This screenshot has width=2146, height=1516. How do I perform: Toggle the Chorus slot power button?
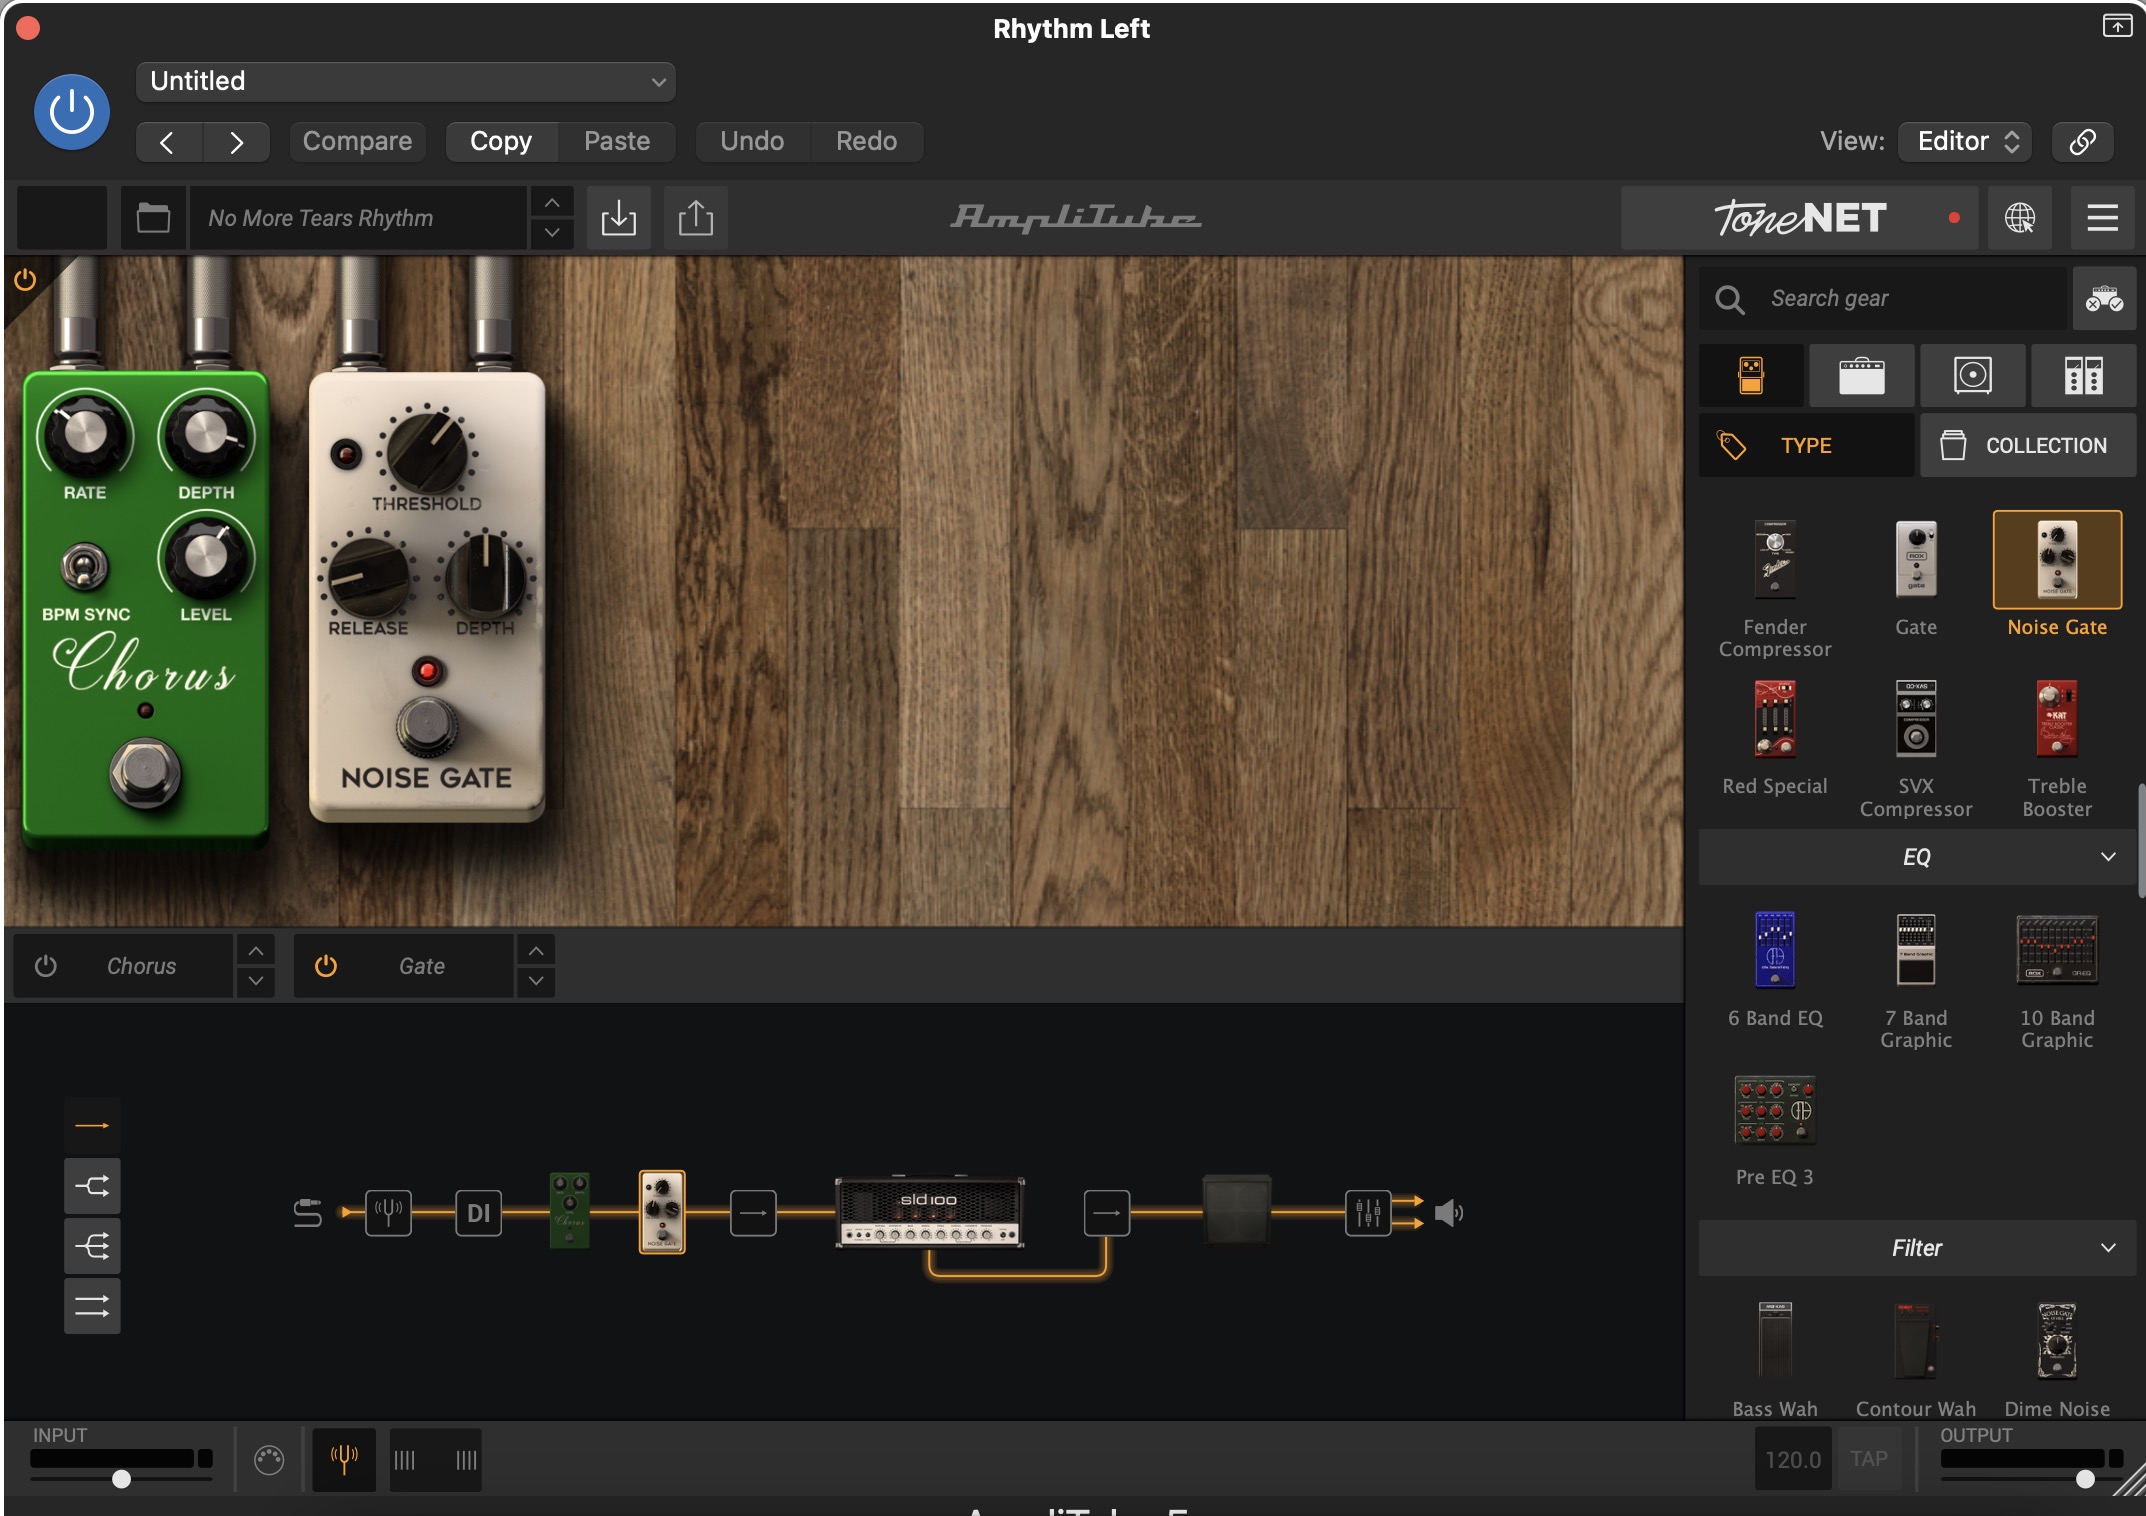45,966
